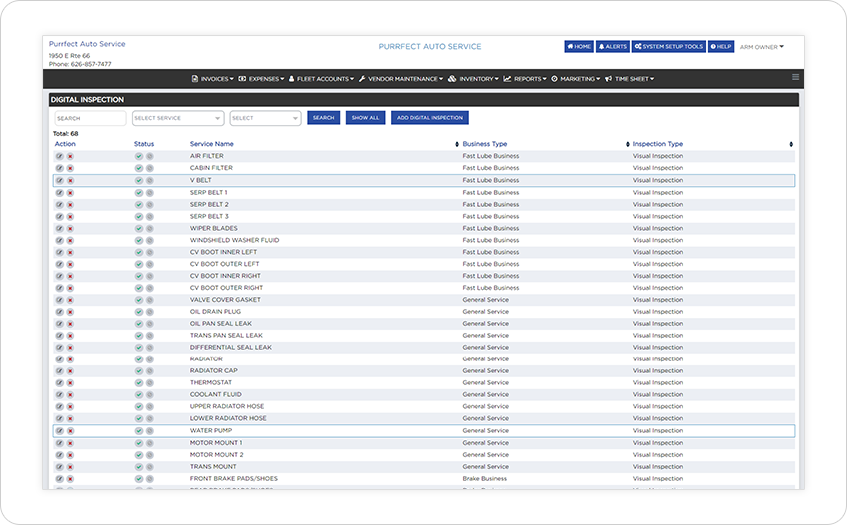The image size is (847, 525).
Task: Activate status for AIR FILTER (green check)
Action: pyautogui.click(x=139, y=156)
